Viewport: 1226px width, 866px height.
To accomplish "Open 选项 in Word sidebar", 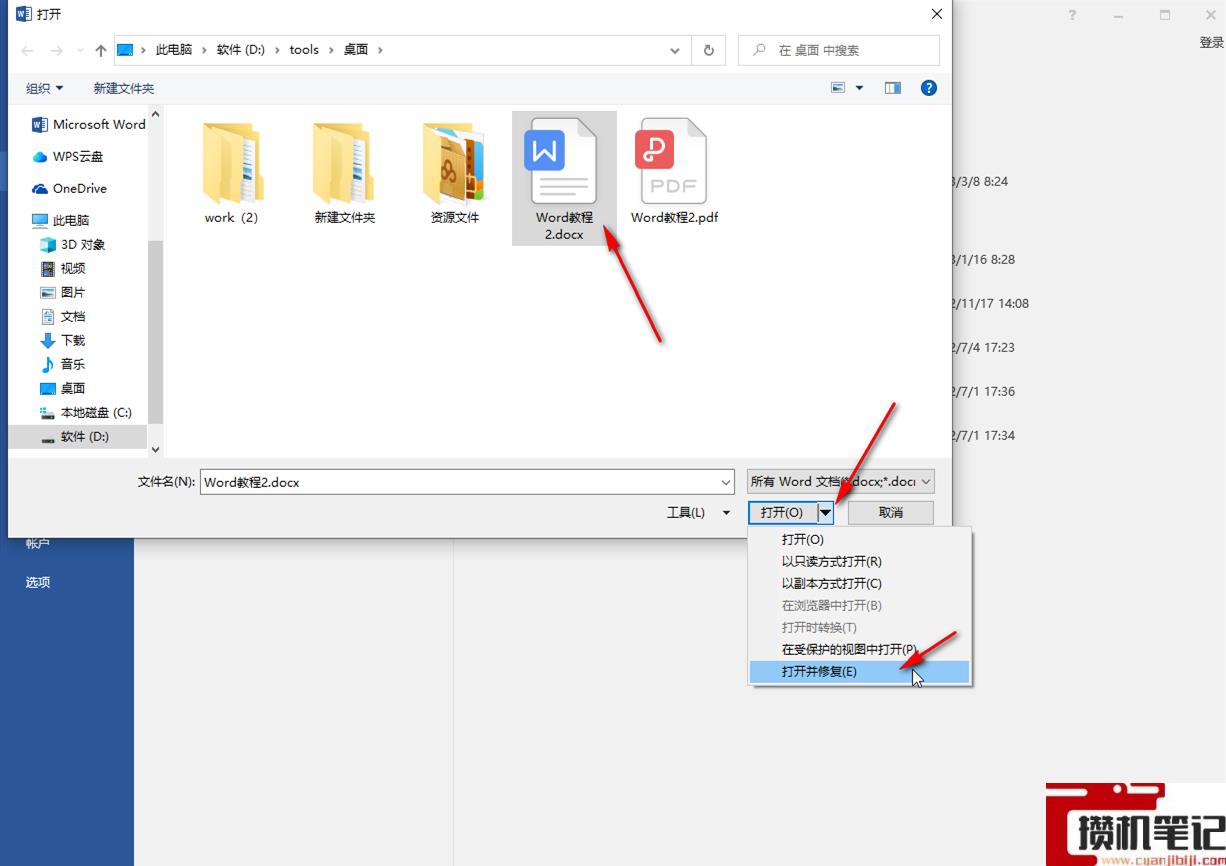I will [38, 582].
